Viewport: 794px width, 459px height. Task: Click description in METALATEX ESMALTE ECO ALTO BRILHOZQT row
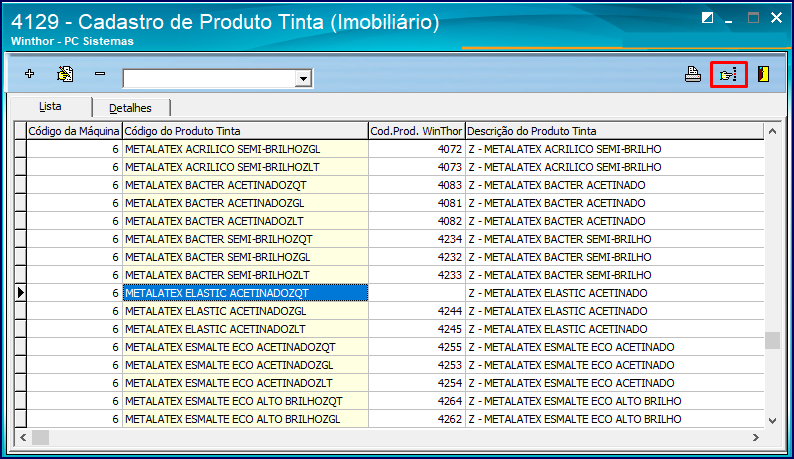click(x=614, y=401)
